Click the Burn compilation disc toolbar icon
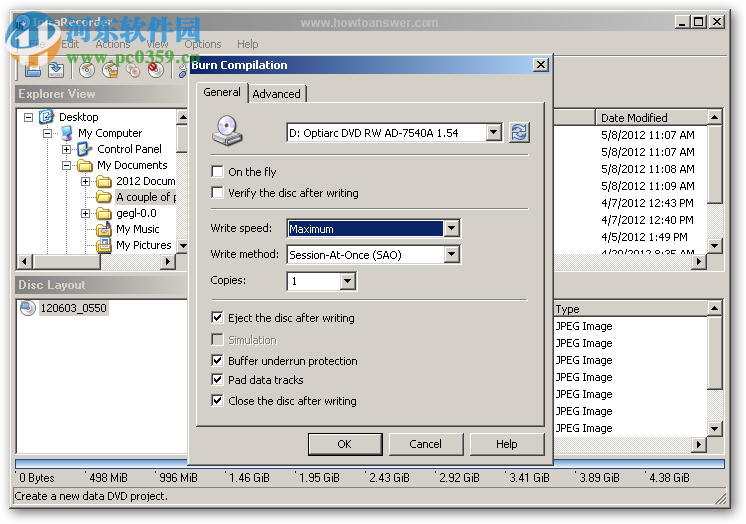746x524 pixels. 87,70
